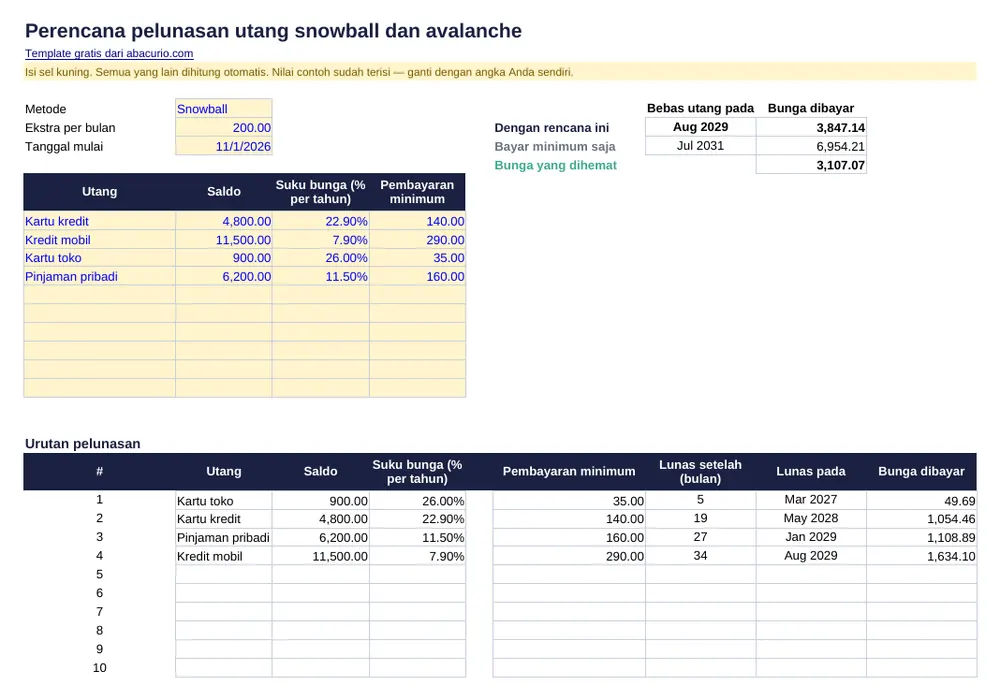The height and width of the screenshot is (700, 1000).
Task: Click the Ekstra per bulan value 200.00
Action: pos(224,128)
